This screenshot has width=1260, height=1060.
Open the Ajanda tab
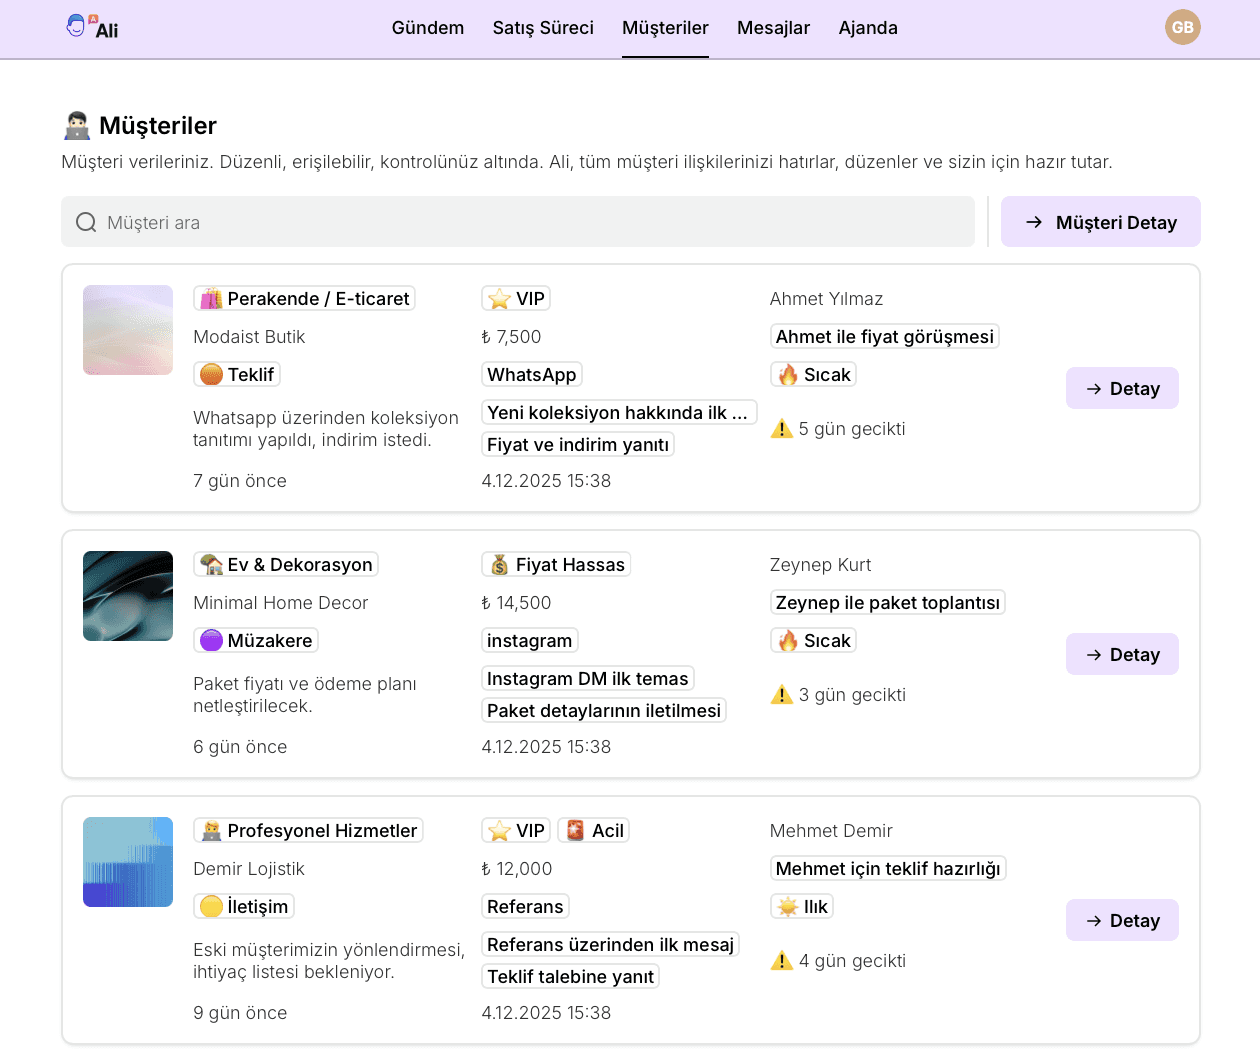click(x=868, y=28)
